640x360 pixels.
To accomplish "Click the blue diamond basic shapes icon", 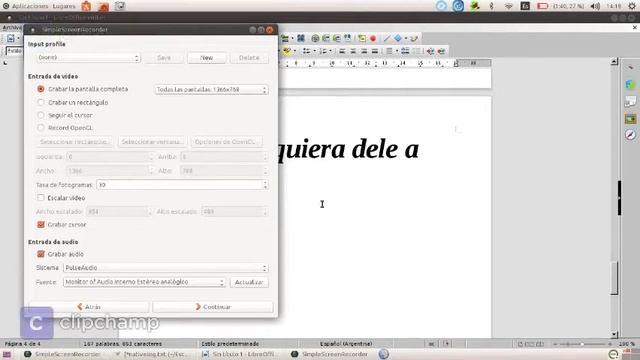I will 398,39.
